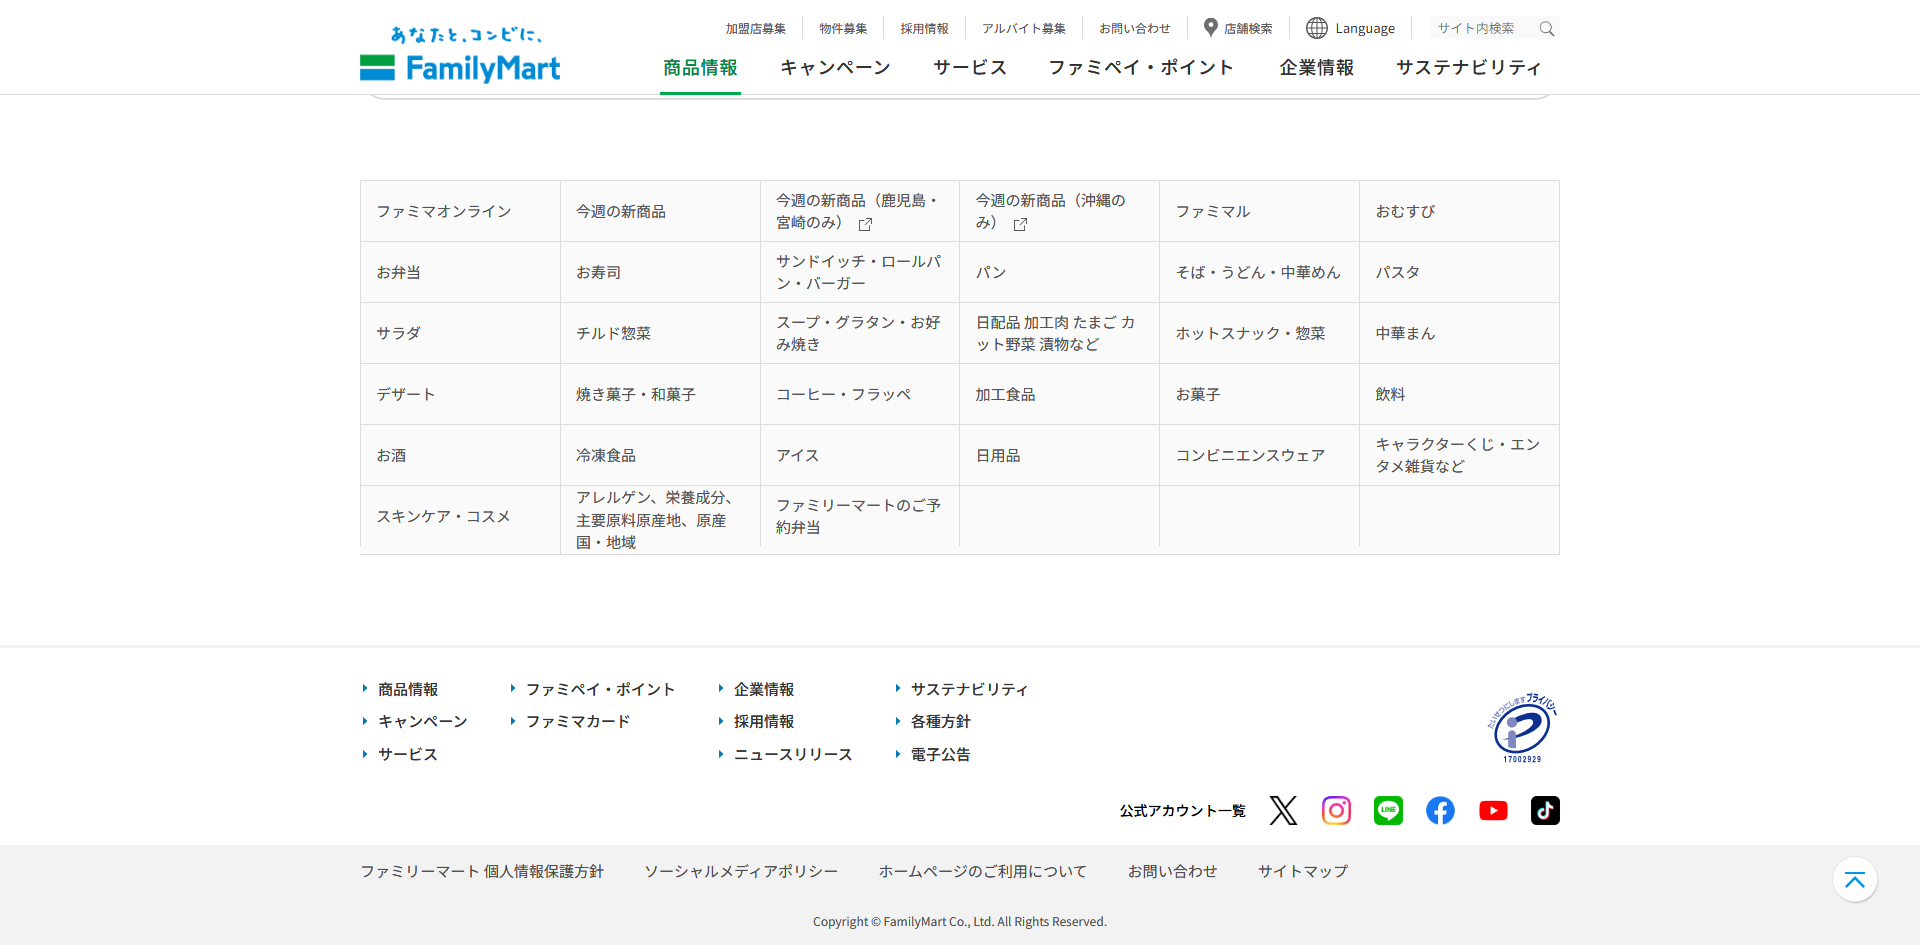Viewport: 1920px width, 945px height.
Task: Click the お問い合わせ top link
Action: coord(1135,29)
